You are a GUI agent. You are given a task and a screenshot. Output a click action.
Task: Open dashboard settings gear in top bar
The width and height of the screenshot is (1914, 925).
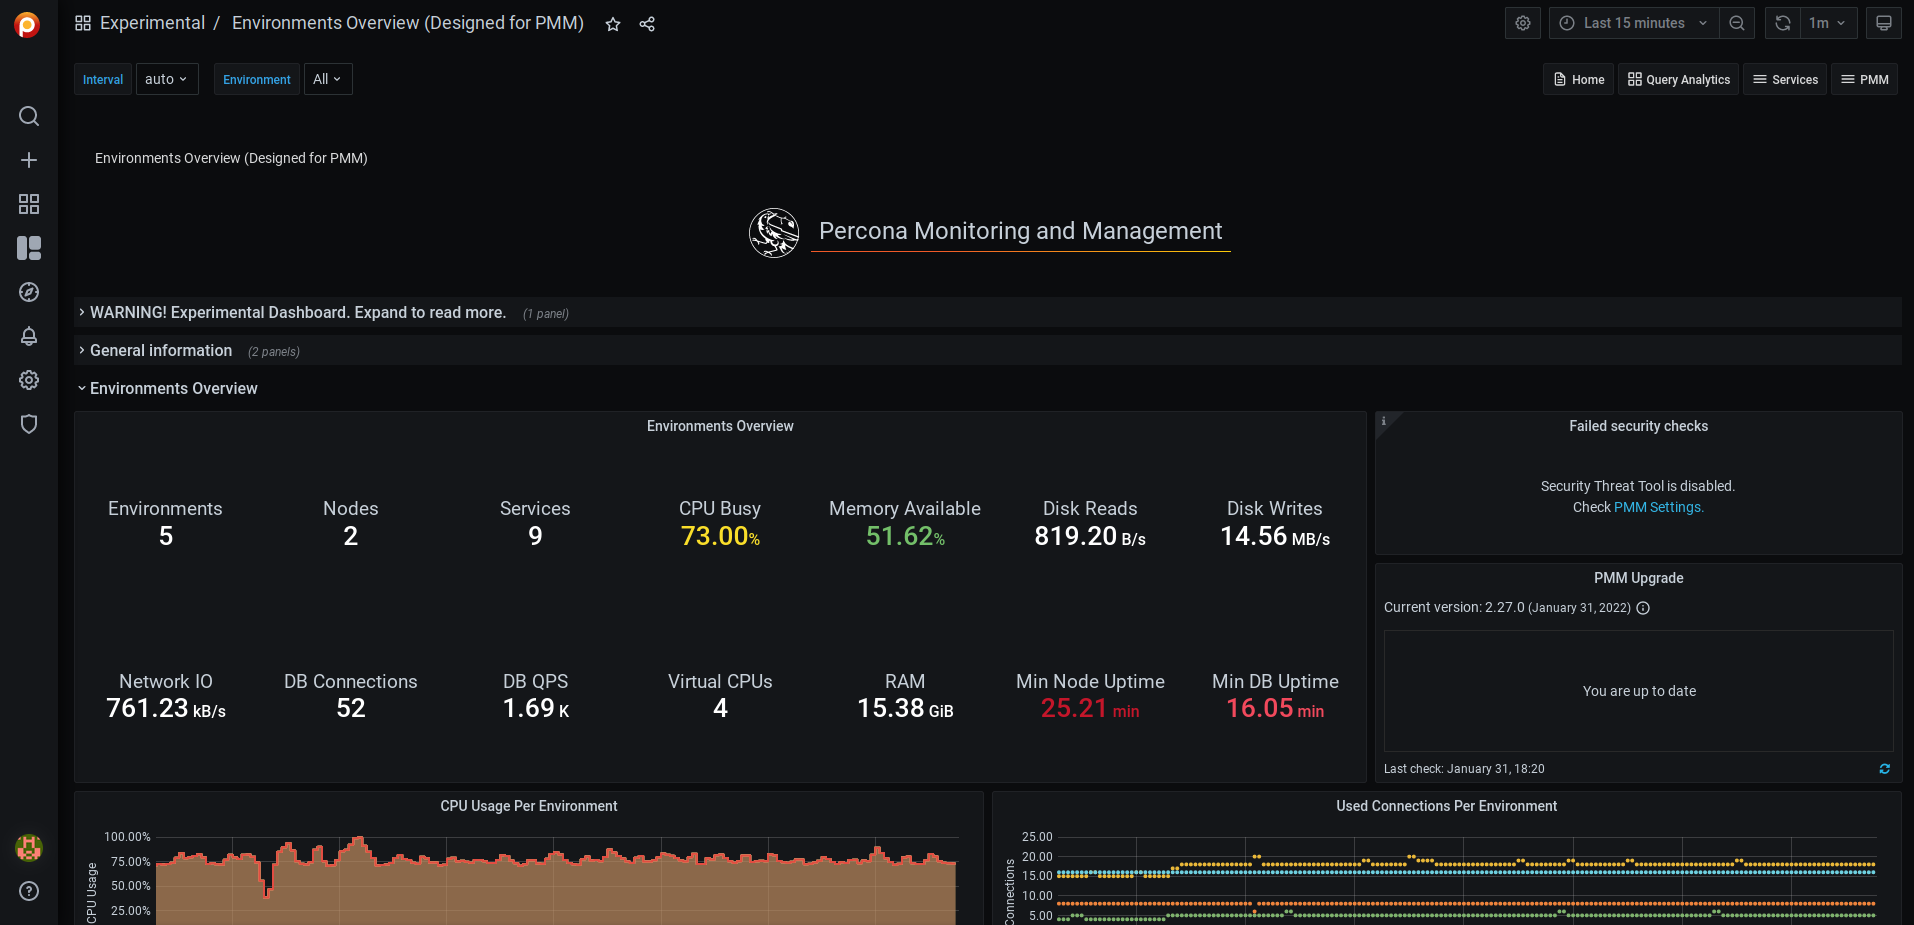point(1522,23)
